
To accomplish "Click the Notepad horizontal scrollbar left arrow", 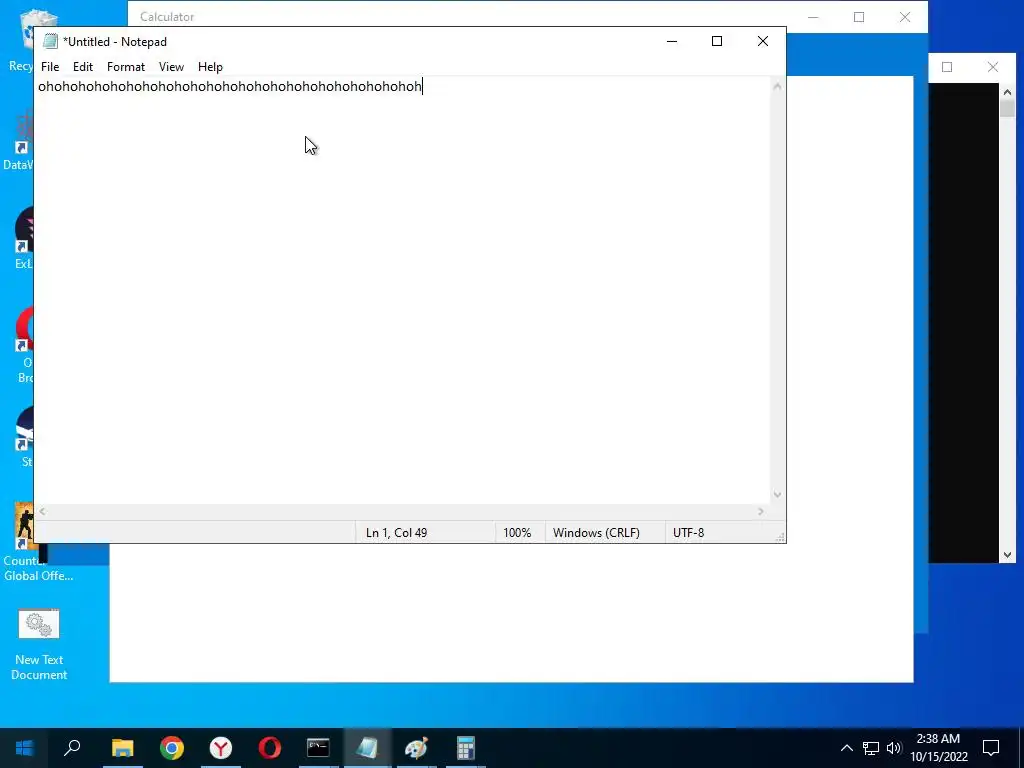I will pos(42,512).
